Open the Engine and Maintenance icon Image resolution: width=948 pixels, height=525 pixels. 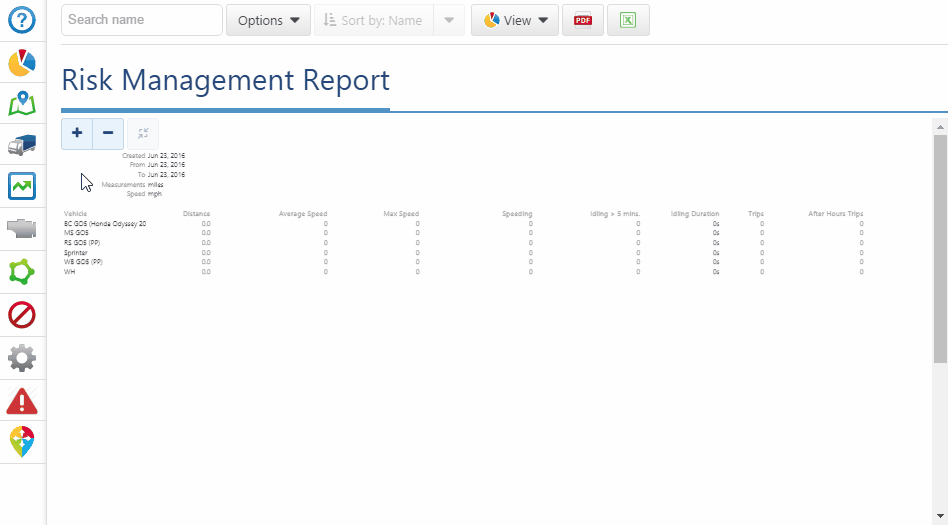(x=22, y=228)
